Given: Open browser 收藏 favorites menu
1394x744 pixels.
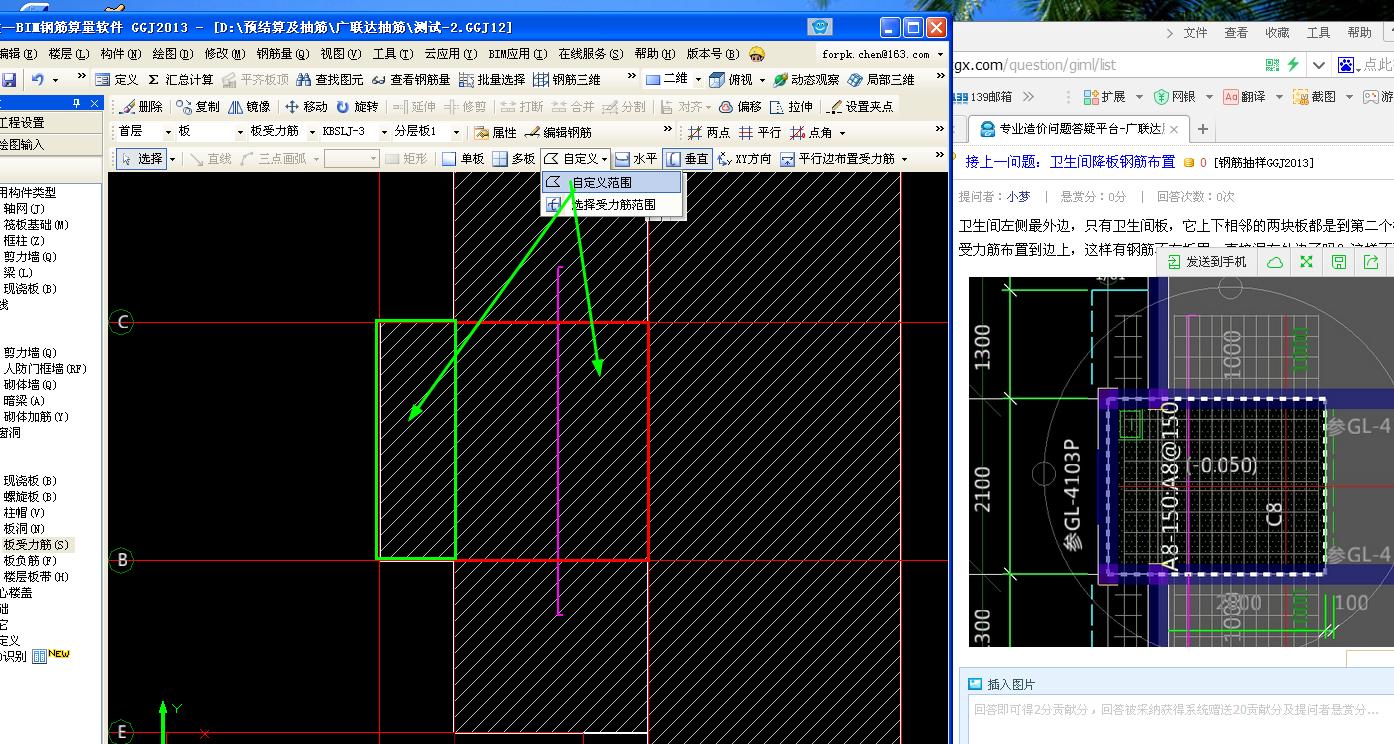Looking at the screenshot, I should coord(1277,33).
